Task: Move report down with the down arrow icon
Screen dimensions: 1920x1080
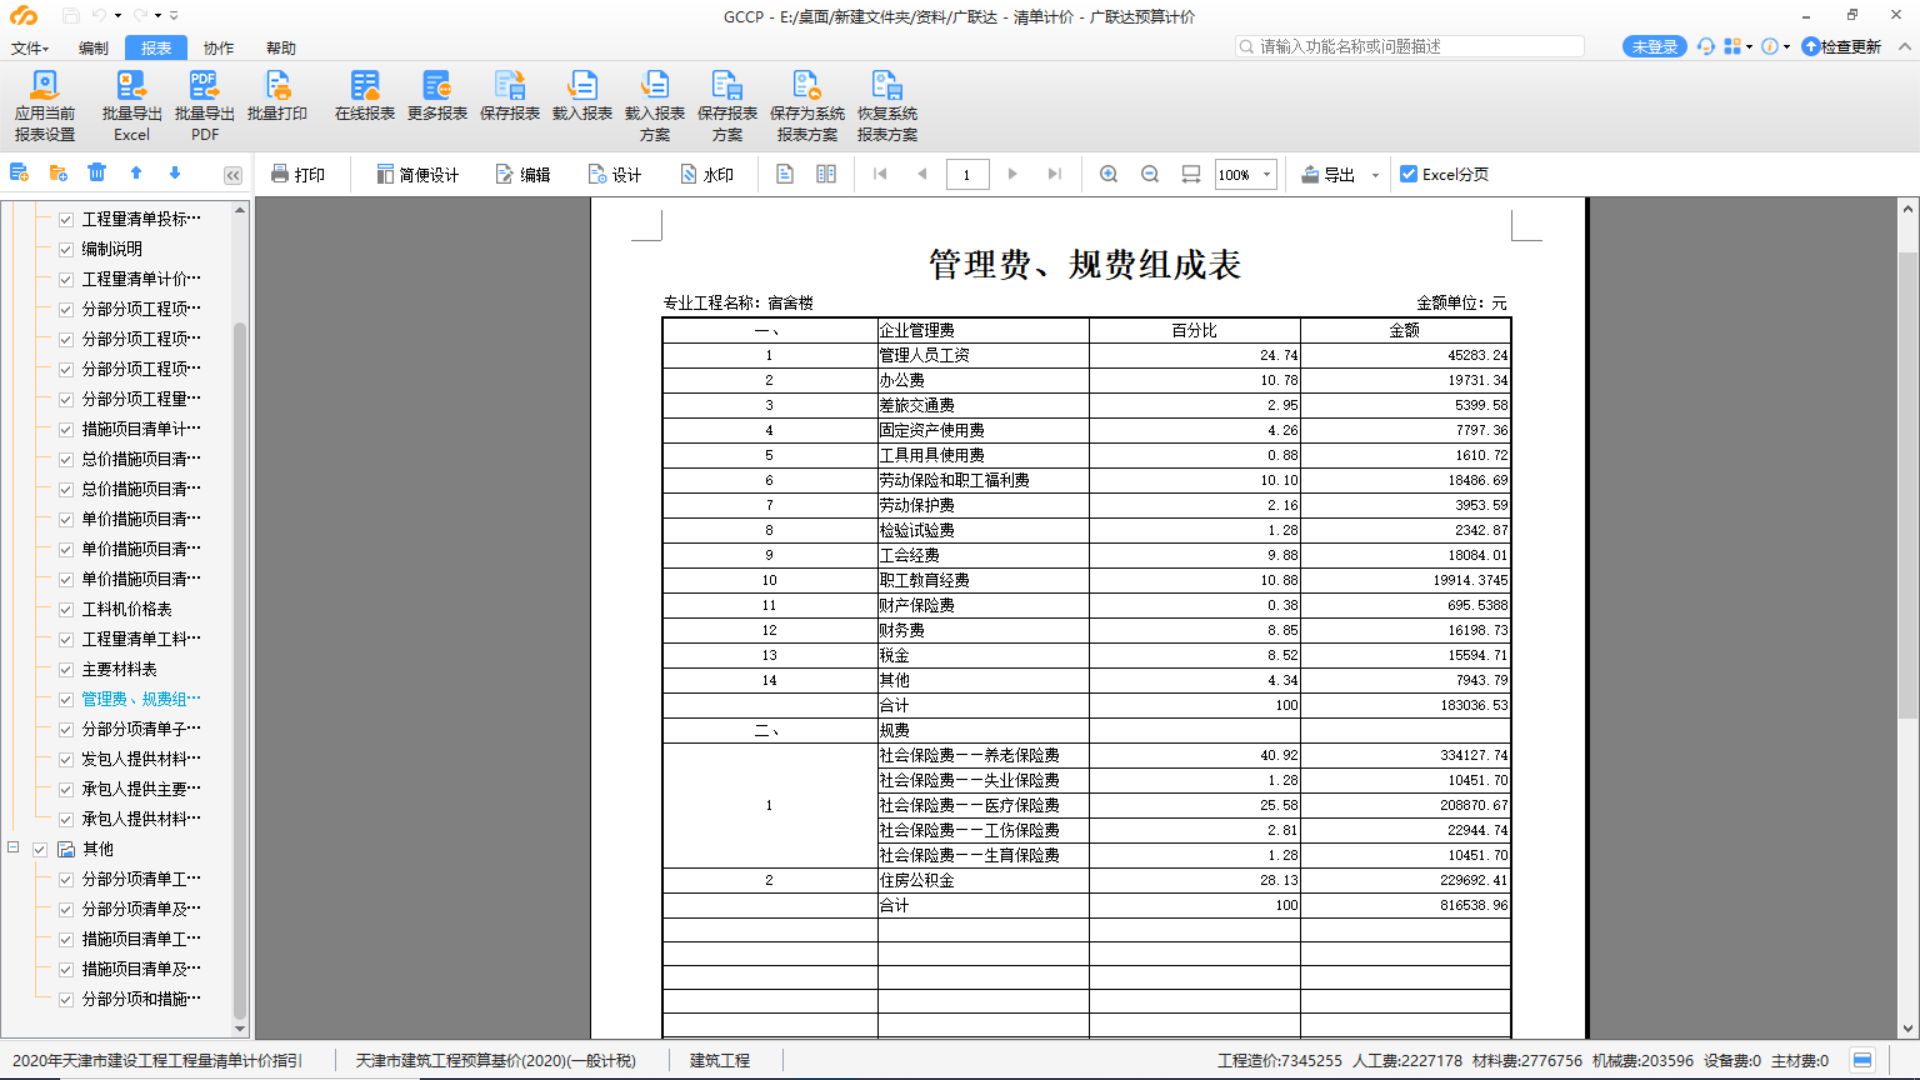Action: coord(175,173)
